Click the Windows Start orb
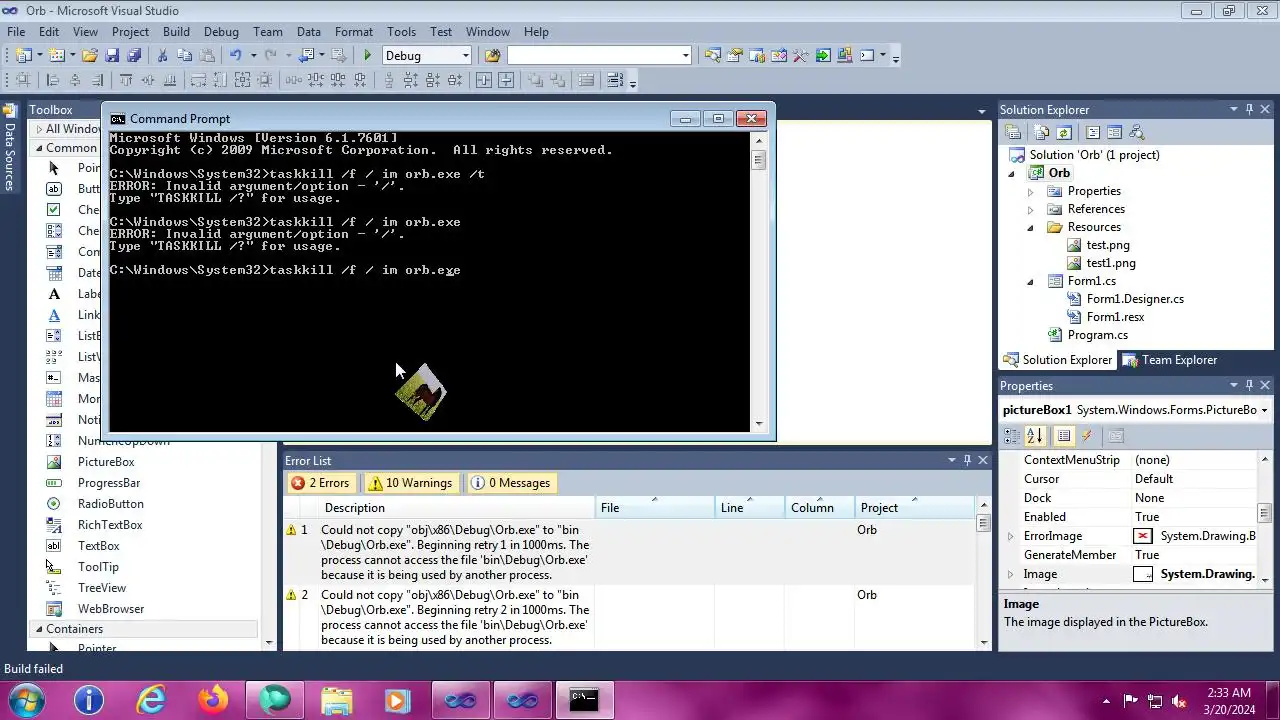Screen dimensions: 1280x720 (x=27, y=699)
